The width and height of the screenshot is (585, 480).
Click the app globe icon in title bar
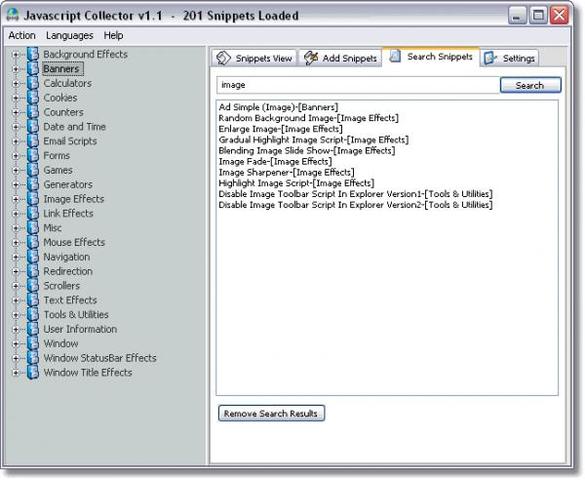click(13, 15)
